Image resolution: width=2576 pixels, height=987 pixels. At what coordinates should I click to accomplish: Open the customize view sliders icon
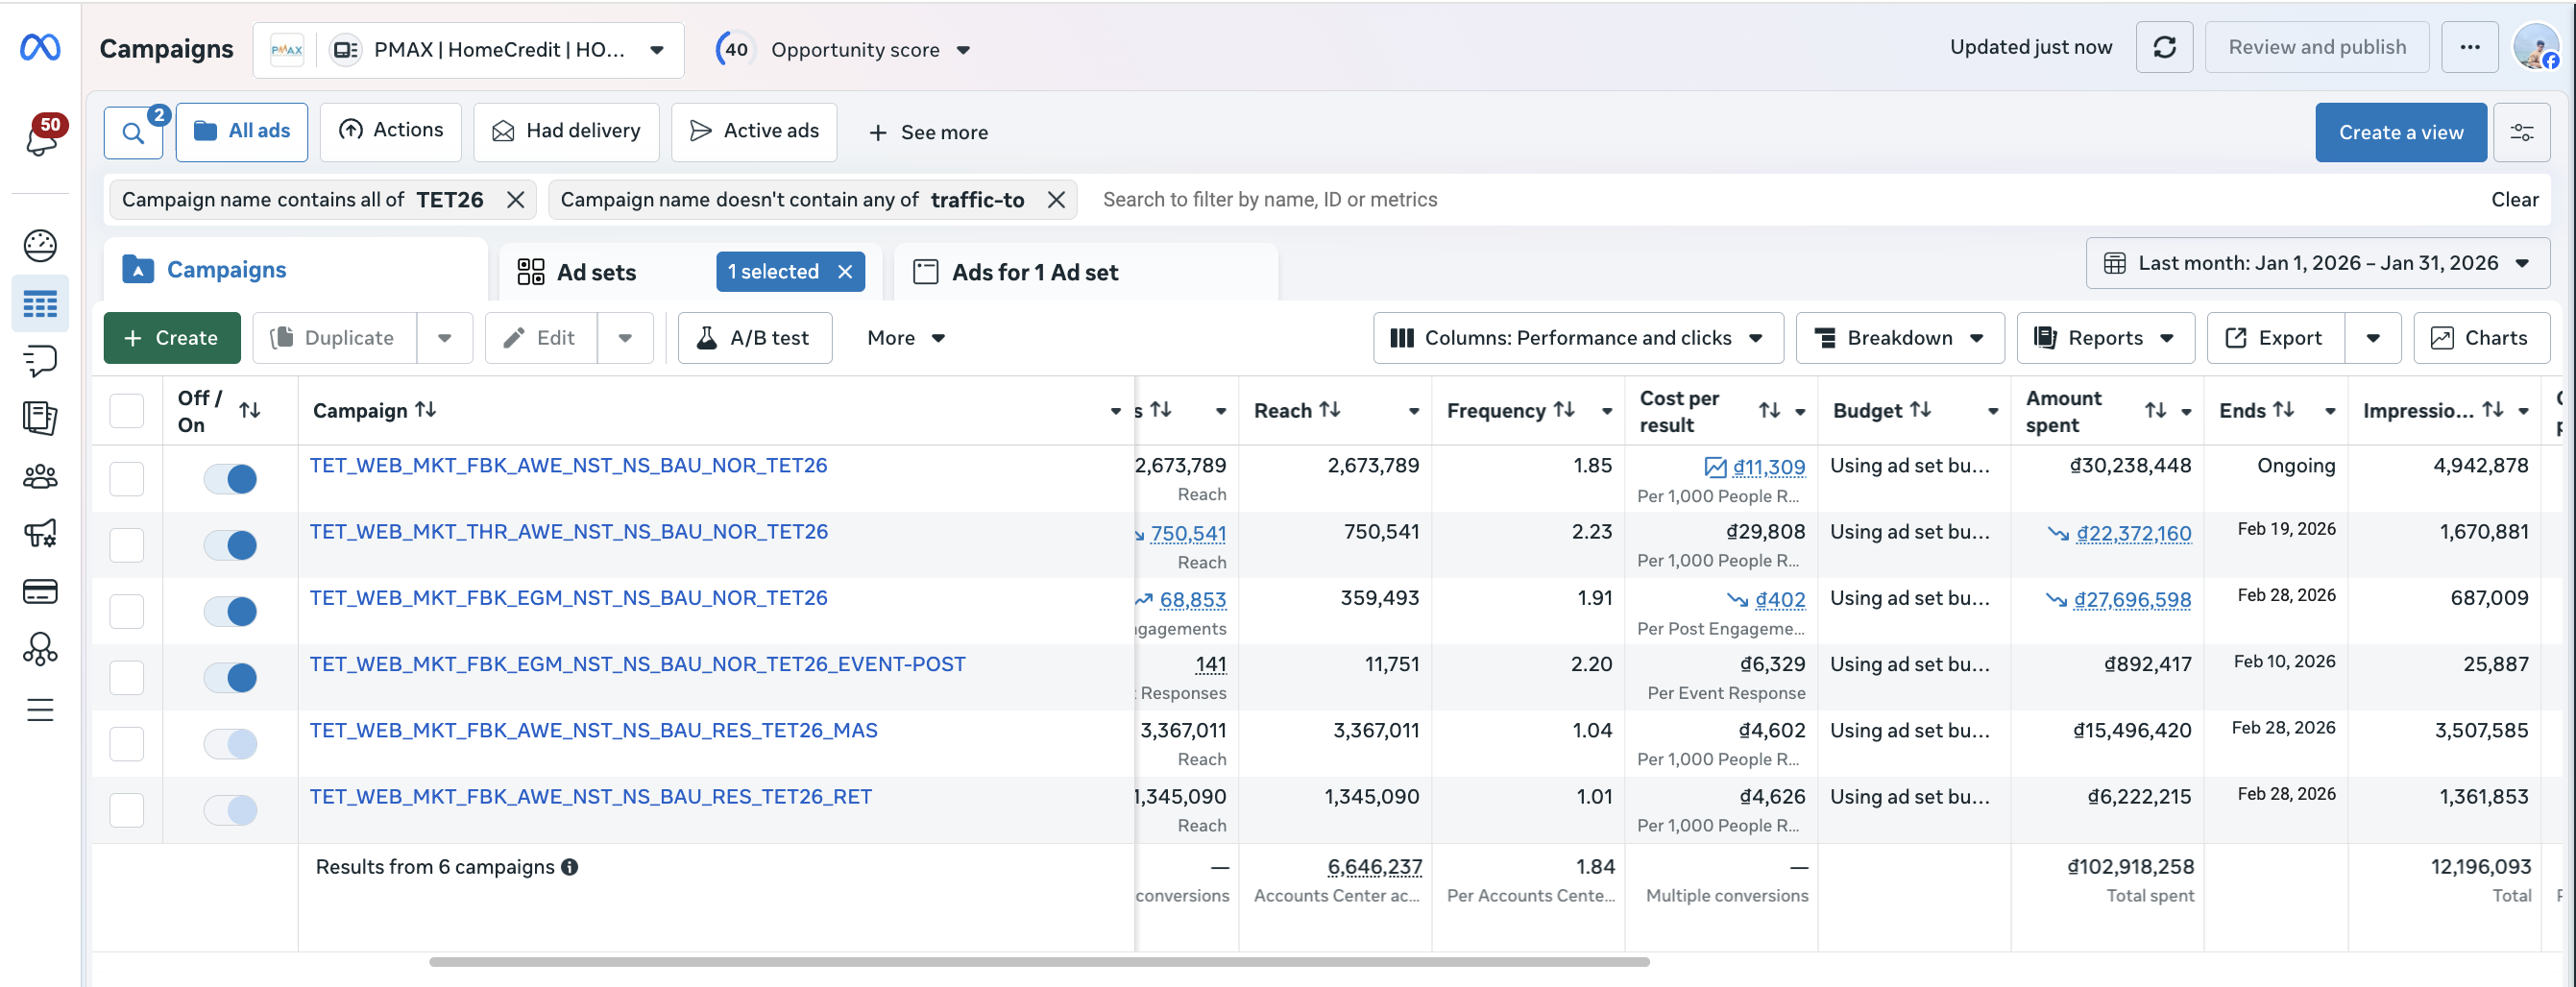[x=2521, y=132]
